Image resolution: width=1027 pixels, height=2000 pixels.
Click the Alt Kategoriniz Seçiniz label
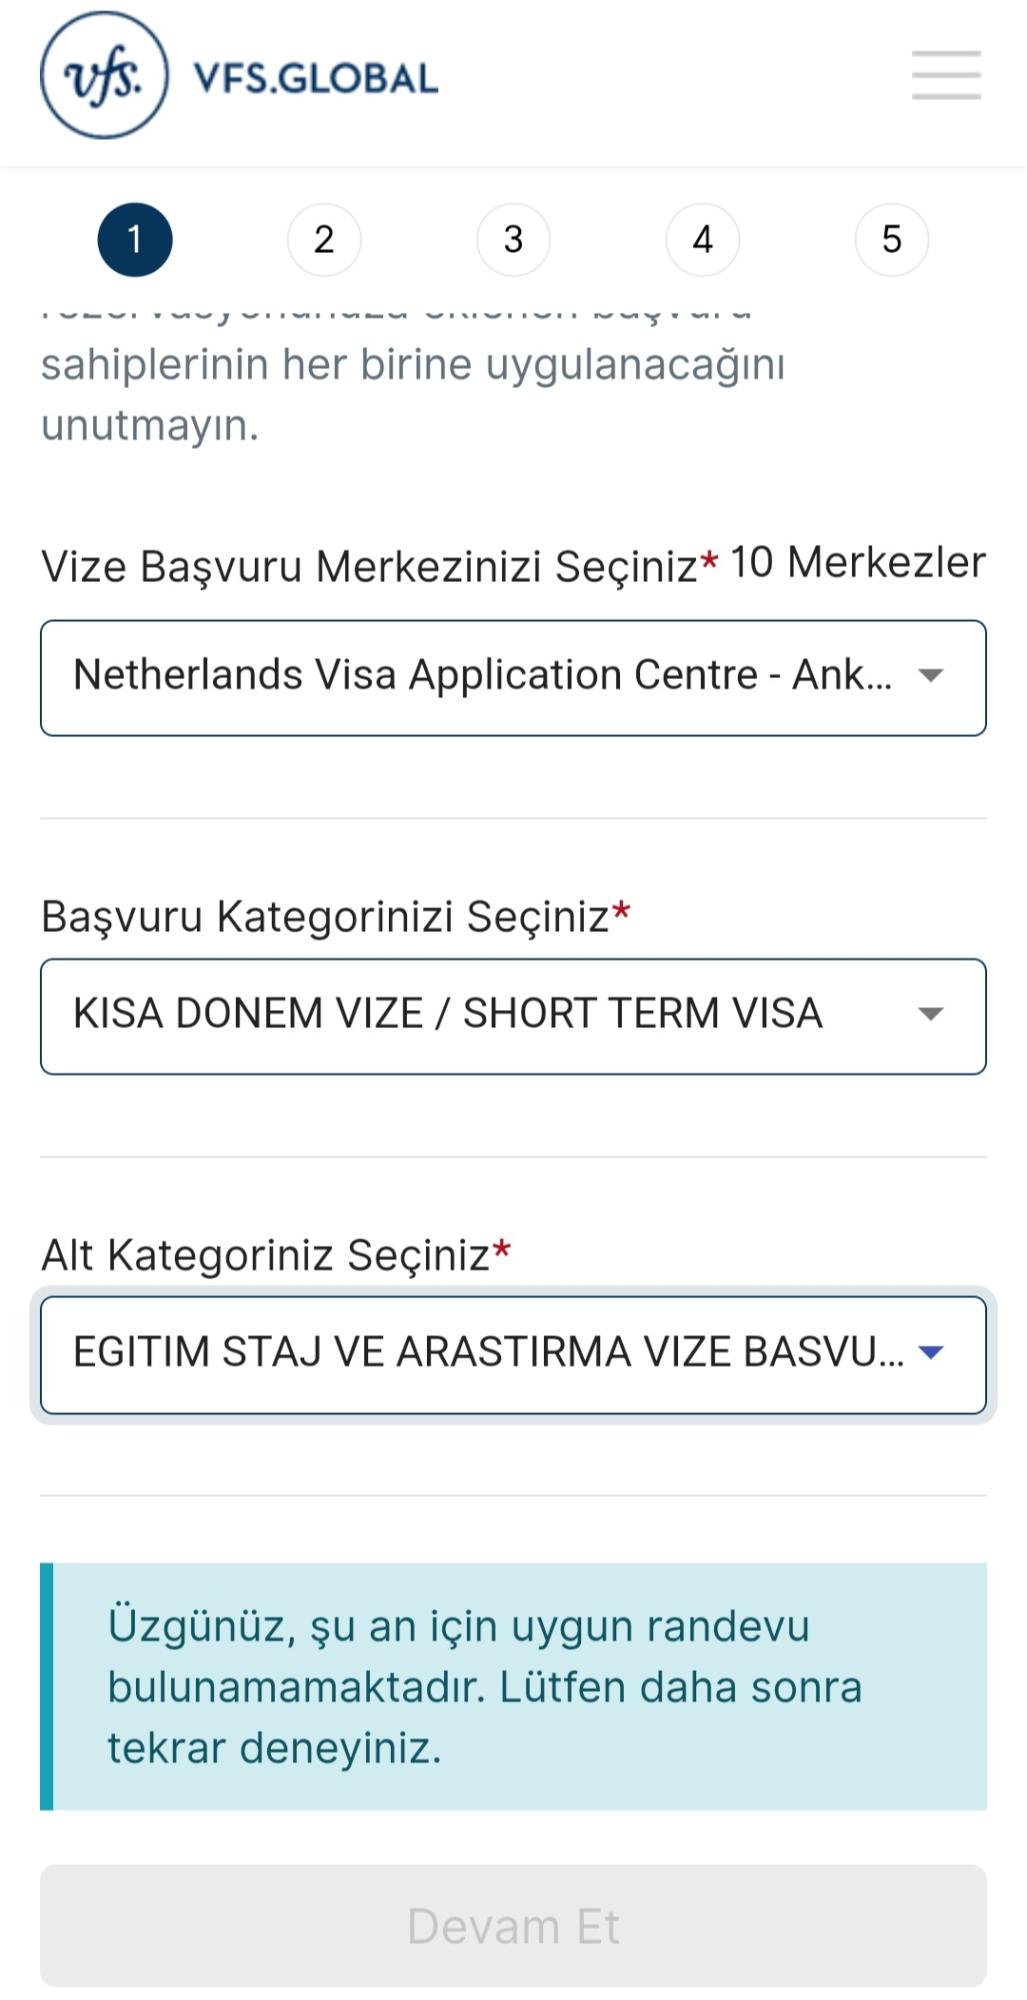pyautogui.click(x=265, y=1255)
